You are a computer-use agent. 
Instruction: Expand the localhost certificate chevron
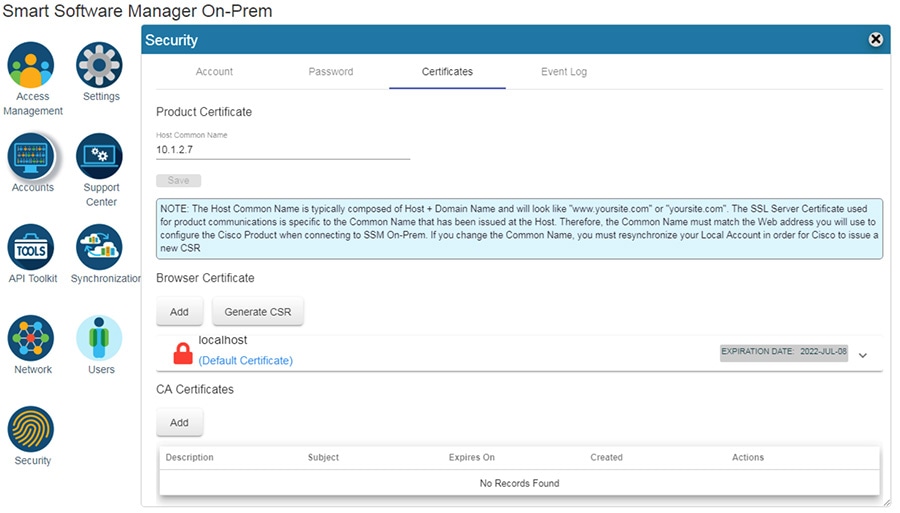(863, 355)
